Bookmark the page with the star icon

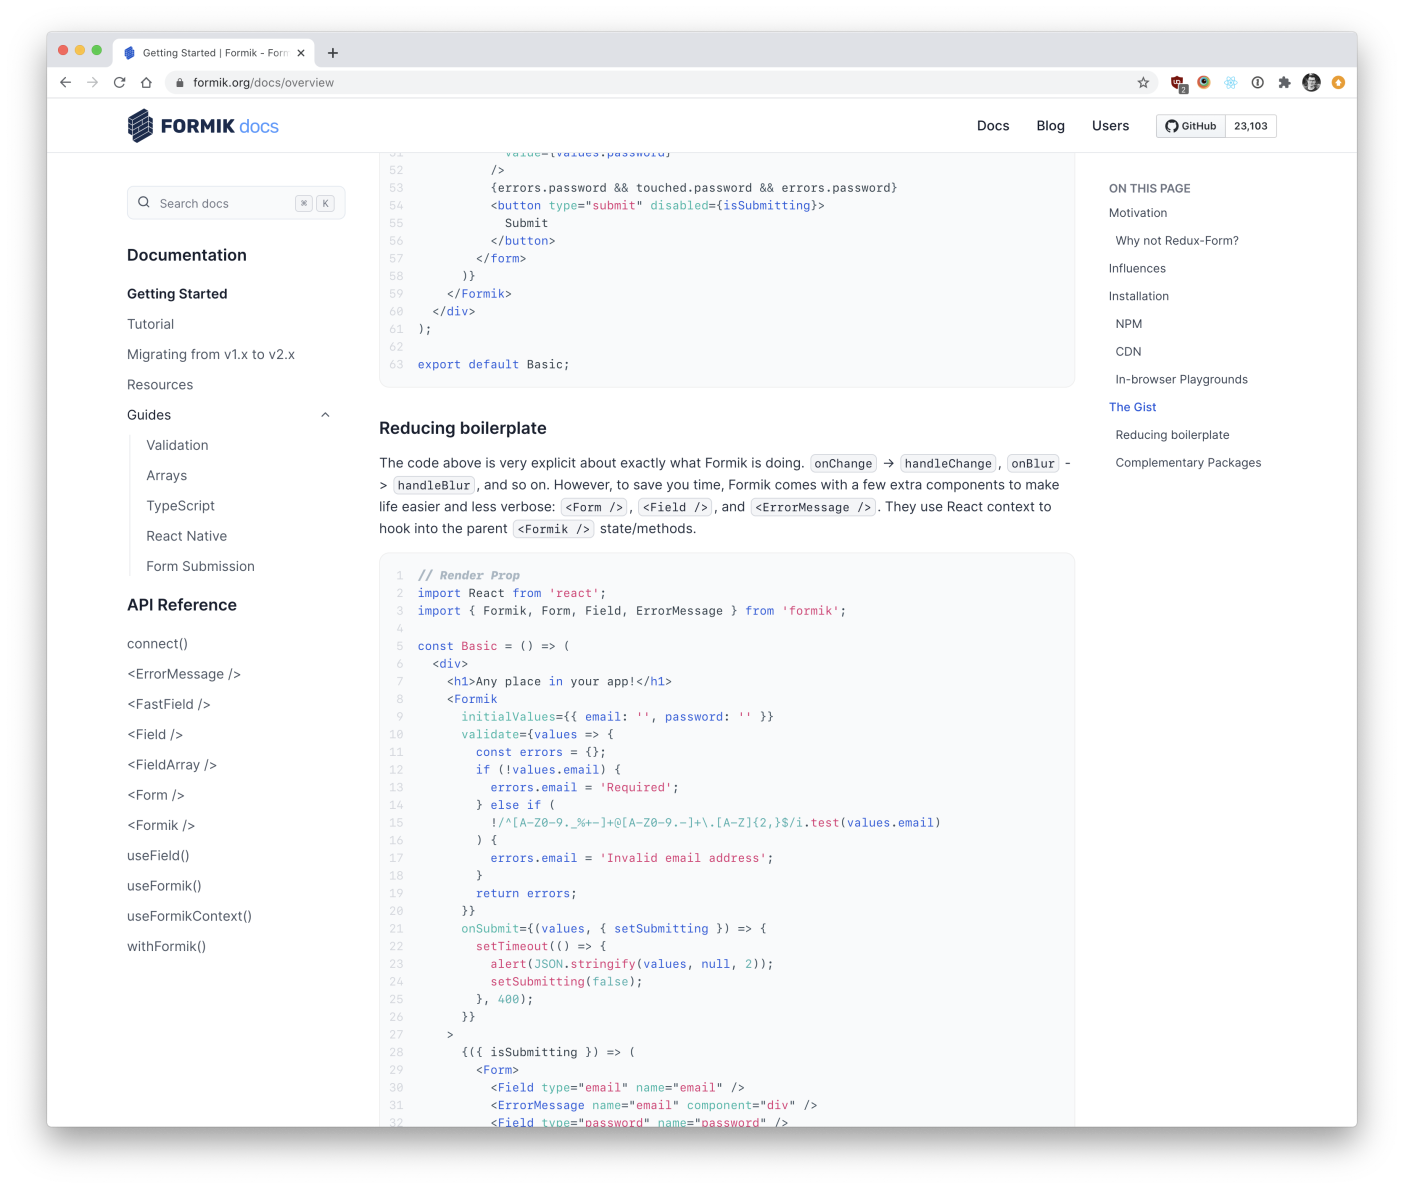pos(1143,82)
